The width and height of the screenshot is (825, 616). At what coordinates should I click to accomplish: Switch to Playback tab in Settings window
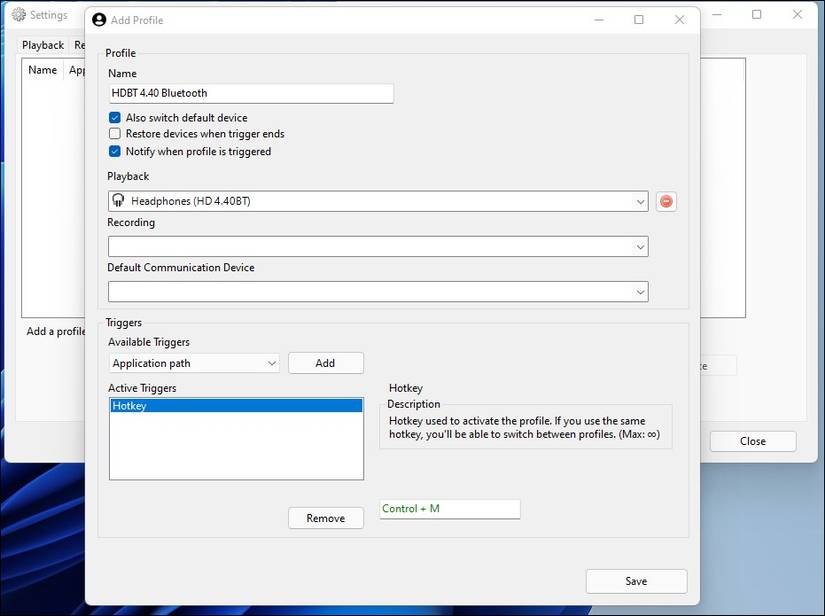coord(43,45)
